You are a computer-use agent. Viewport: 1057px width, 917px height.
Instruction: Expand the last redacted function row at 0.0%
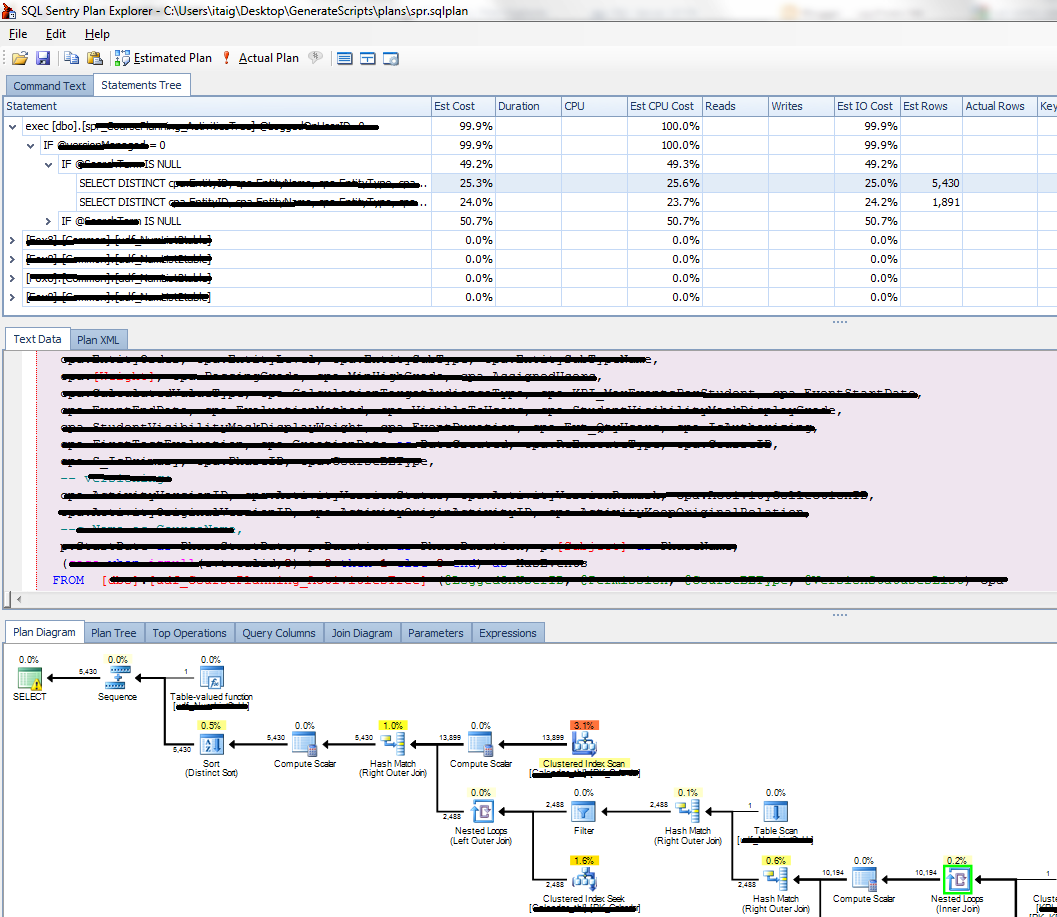pyautogui.click(x=12, y=297)
